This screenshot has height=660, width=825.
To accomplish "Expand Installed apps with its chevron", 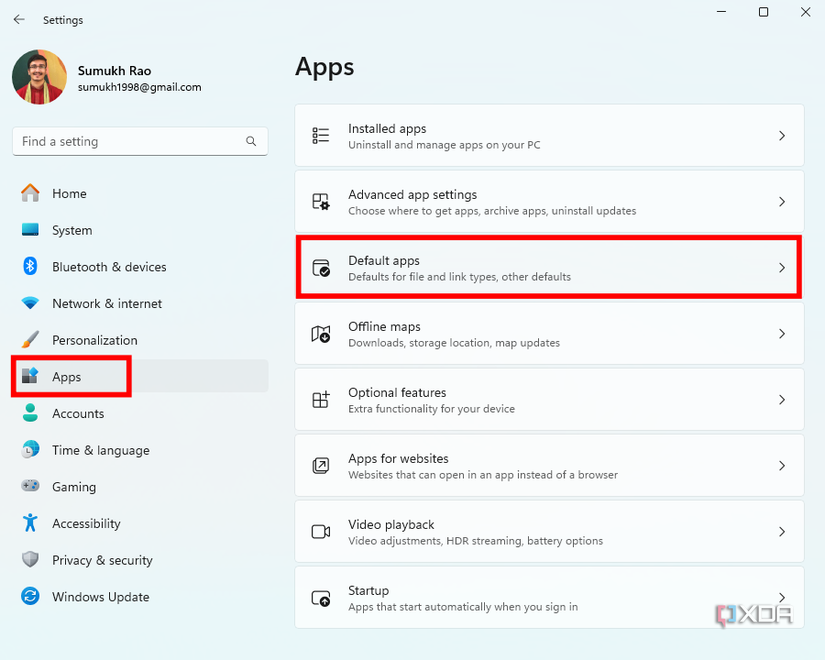I will point(782,136).
